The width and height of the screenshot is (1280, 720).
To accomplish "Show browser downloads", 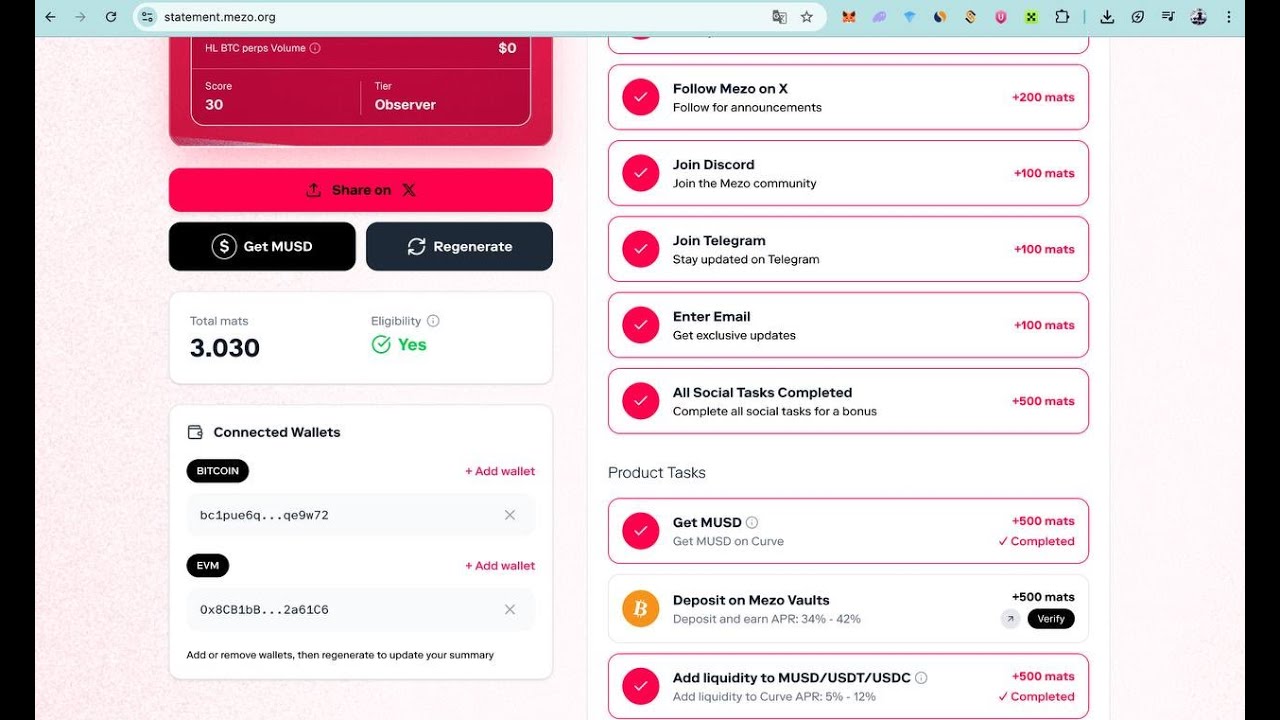I will pyautogui.click(x=1107, y=17).
